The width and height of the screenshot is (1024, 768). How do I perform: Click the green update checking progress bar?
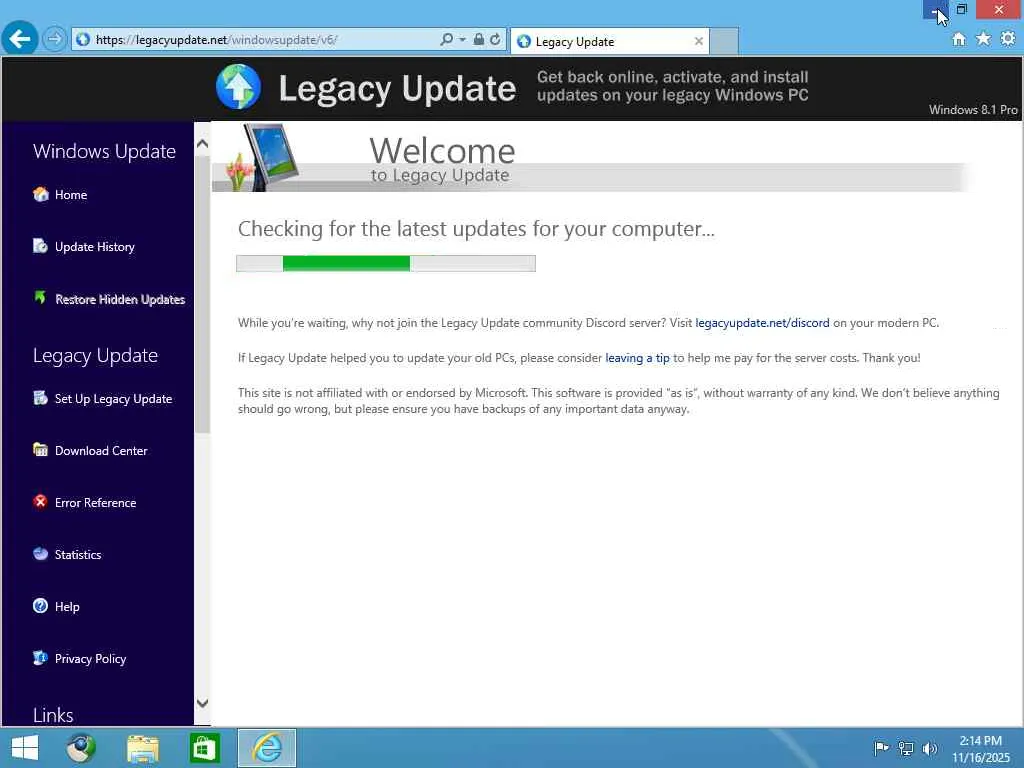[386, 263]
